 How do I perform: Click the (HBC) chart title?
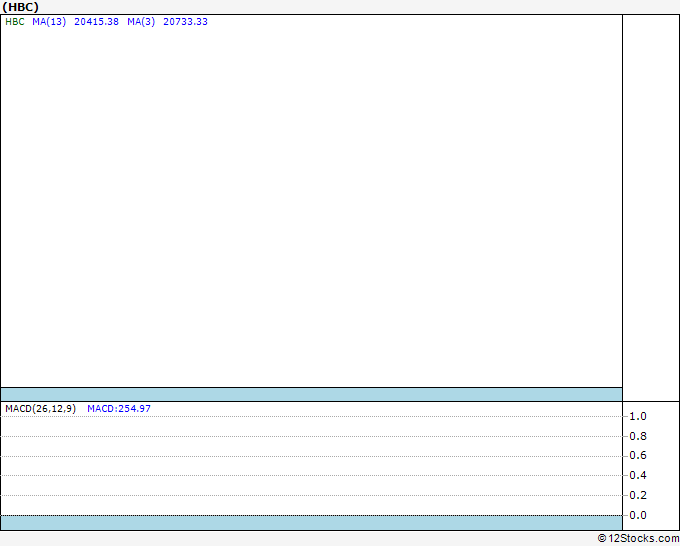[20, 7]
